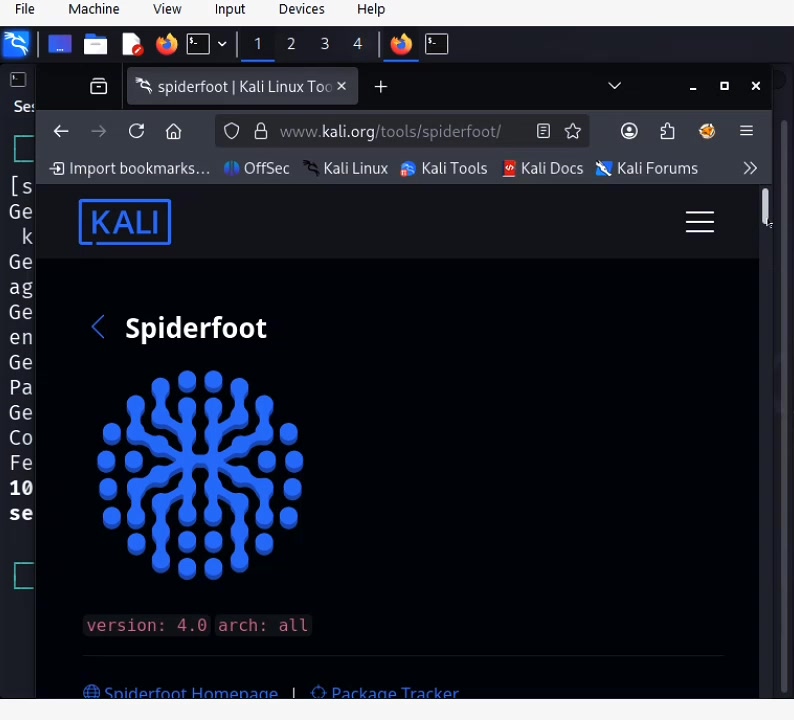This screenshot has height=720, width=794.
Task: Click the version: 4.0 badge
Action: pos(147,625)
